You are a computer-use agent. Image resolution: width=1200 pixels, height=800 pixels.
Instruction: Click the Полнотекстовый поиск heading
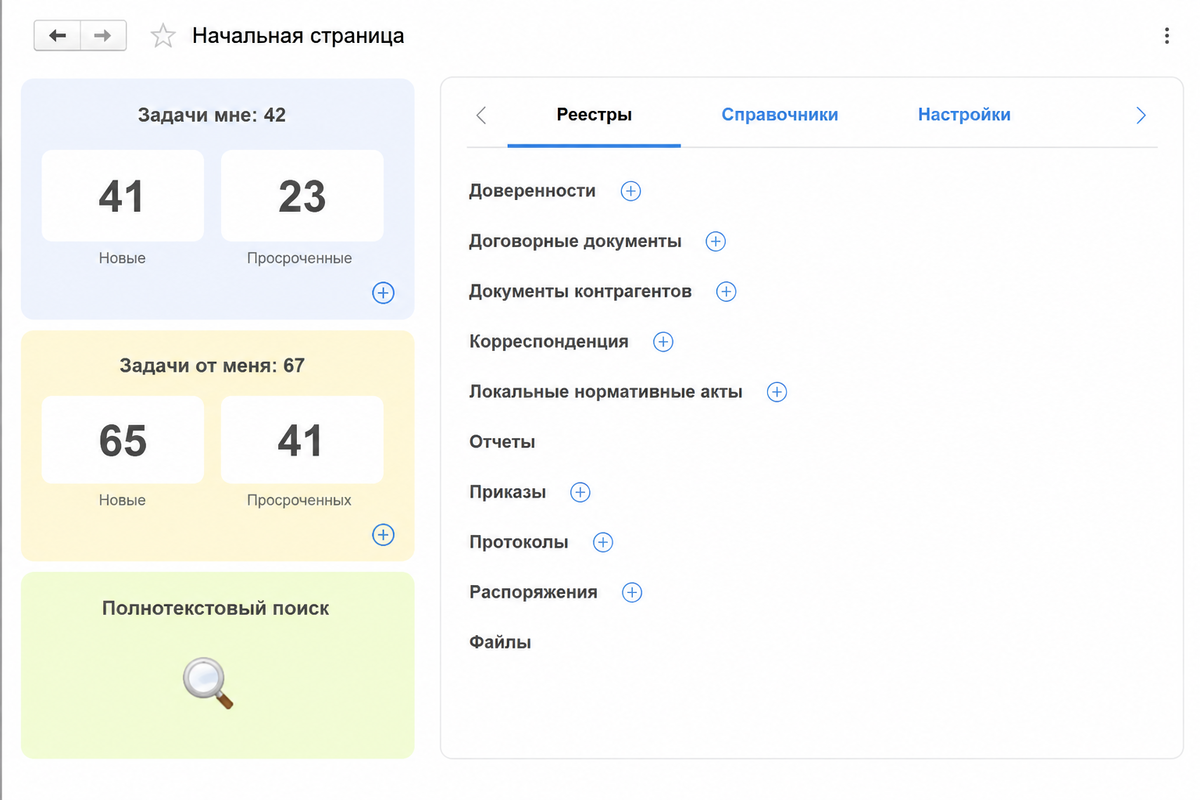click(215, 608)
